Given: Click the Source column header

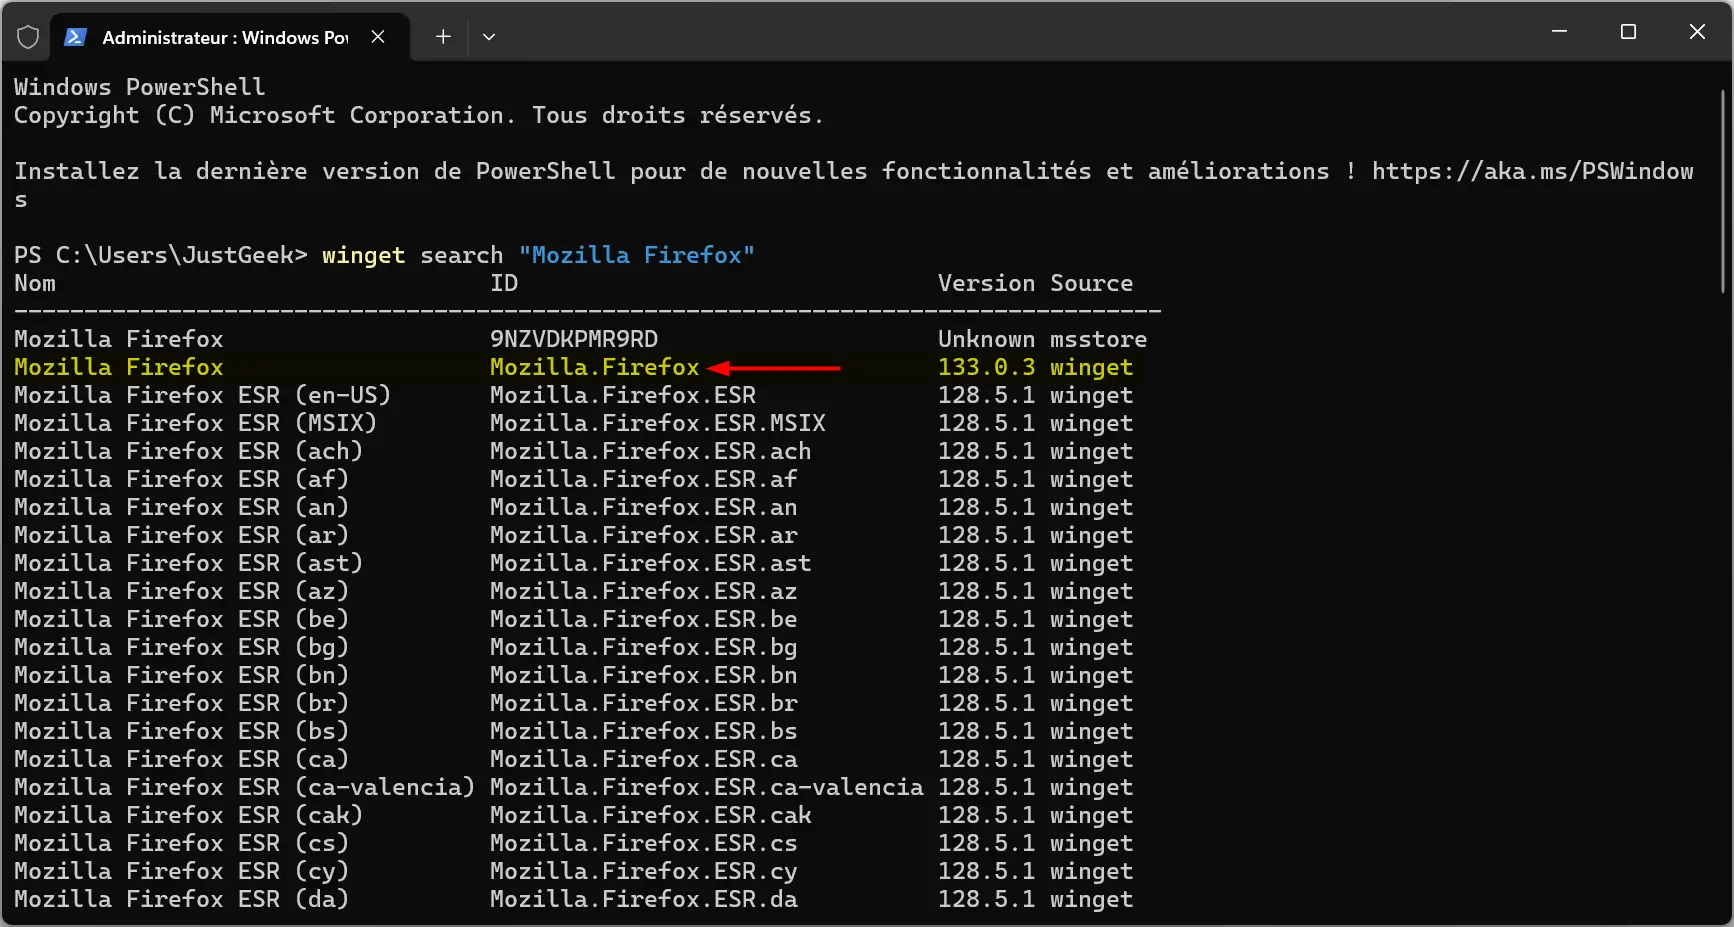Looking at the screenshot, I should [1091, 283].
